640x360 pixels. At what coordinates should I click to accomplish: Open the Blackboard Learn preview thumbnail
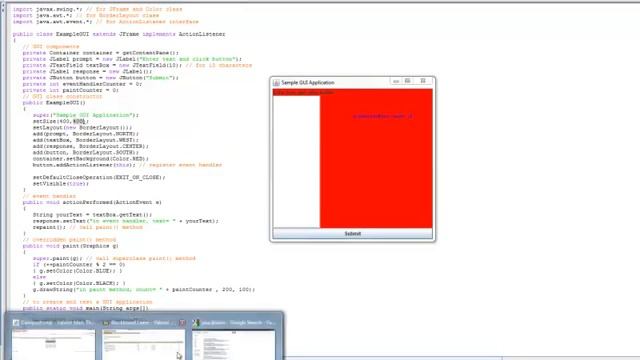tap(143, 345)
